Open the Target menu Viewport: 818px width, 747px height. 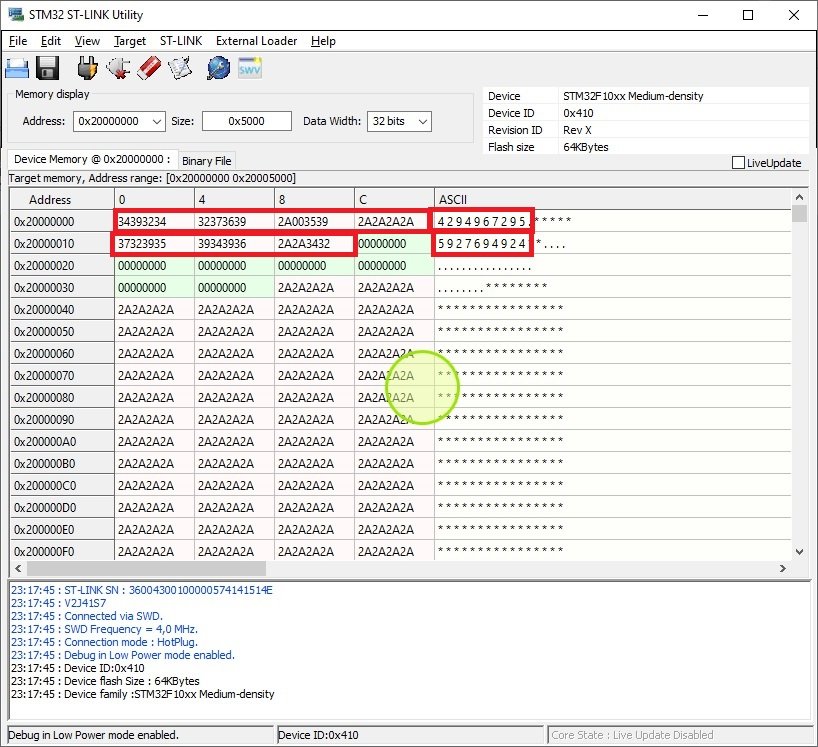(130, 41)
